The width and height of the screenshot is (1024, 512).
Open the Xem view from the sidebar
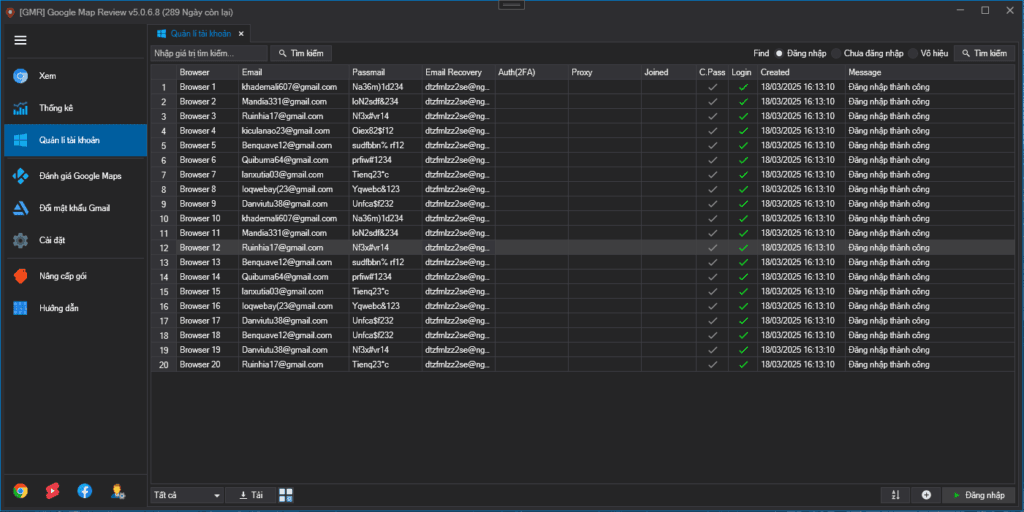(x=75, y=76)
